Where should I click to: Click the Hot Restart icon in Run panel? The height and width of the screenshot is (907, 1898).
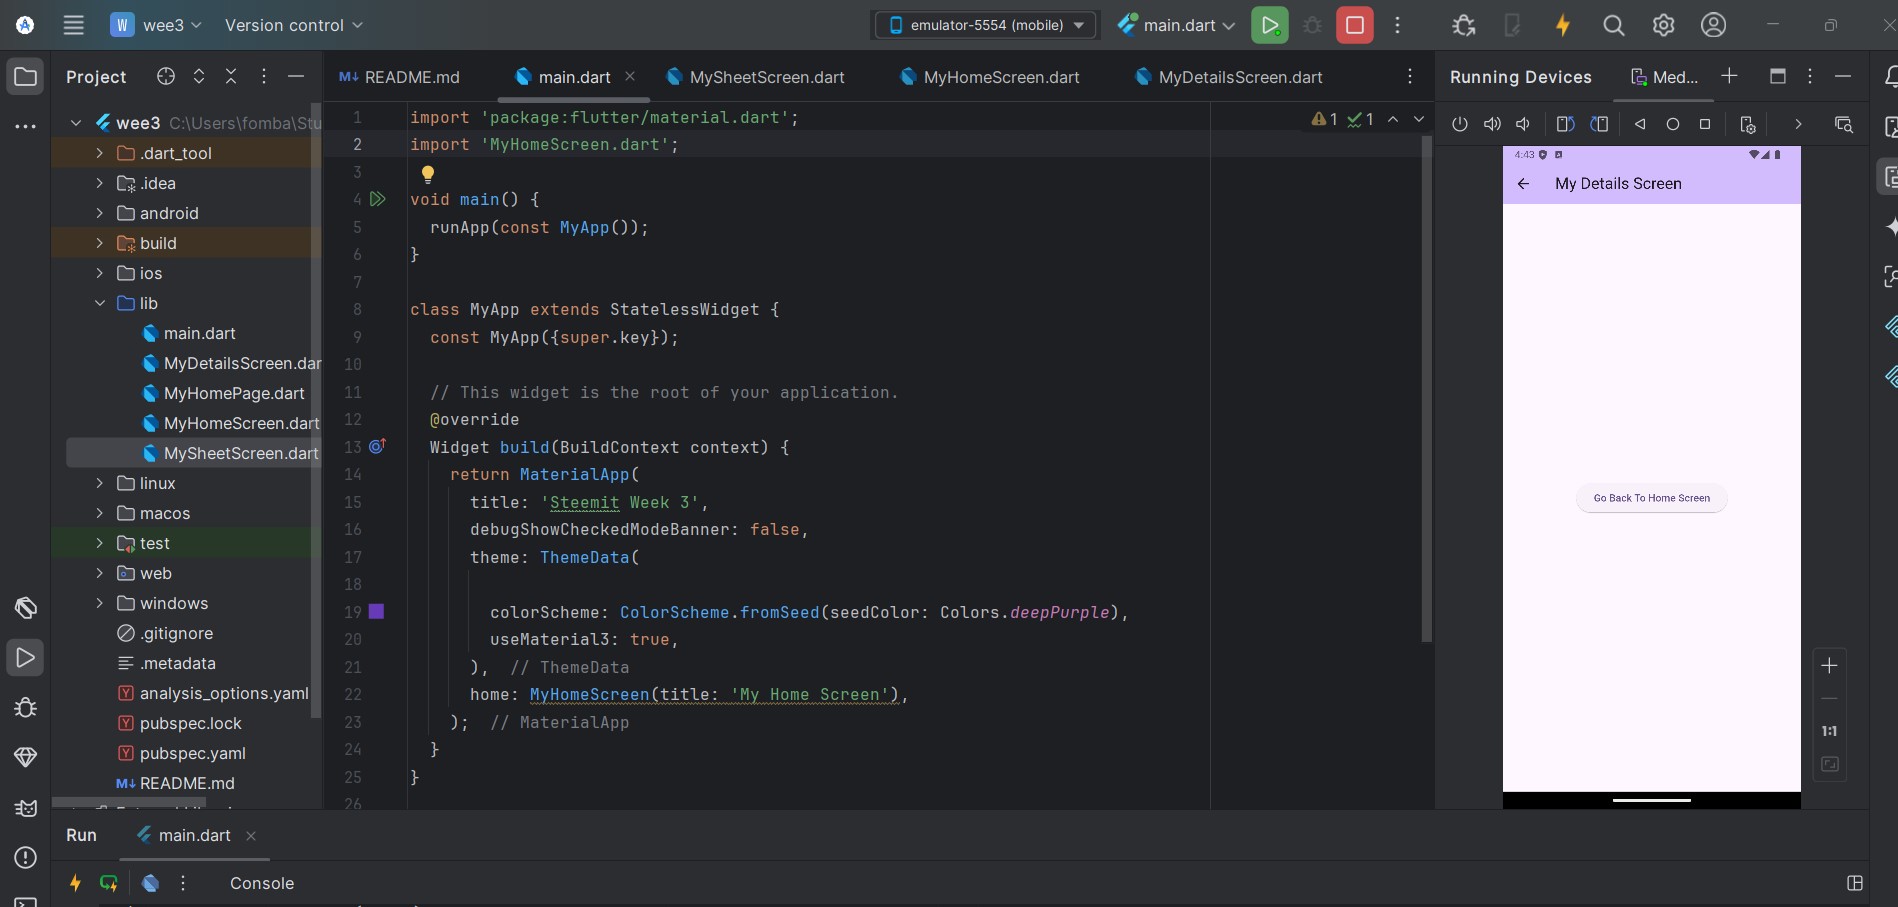click(x=109, y=883)
